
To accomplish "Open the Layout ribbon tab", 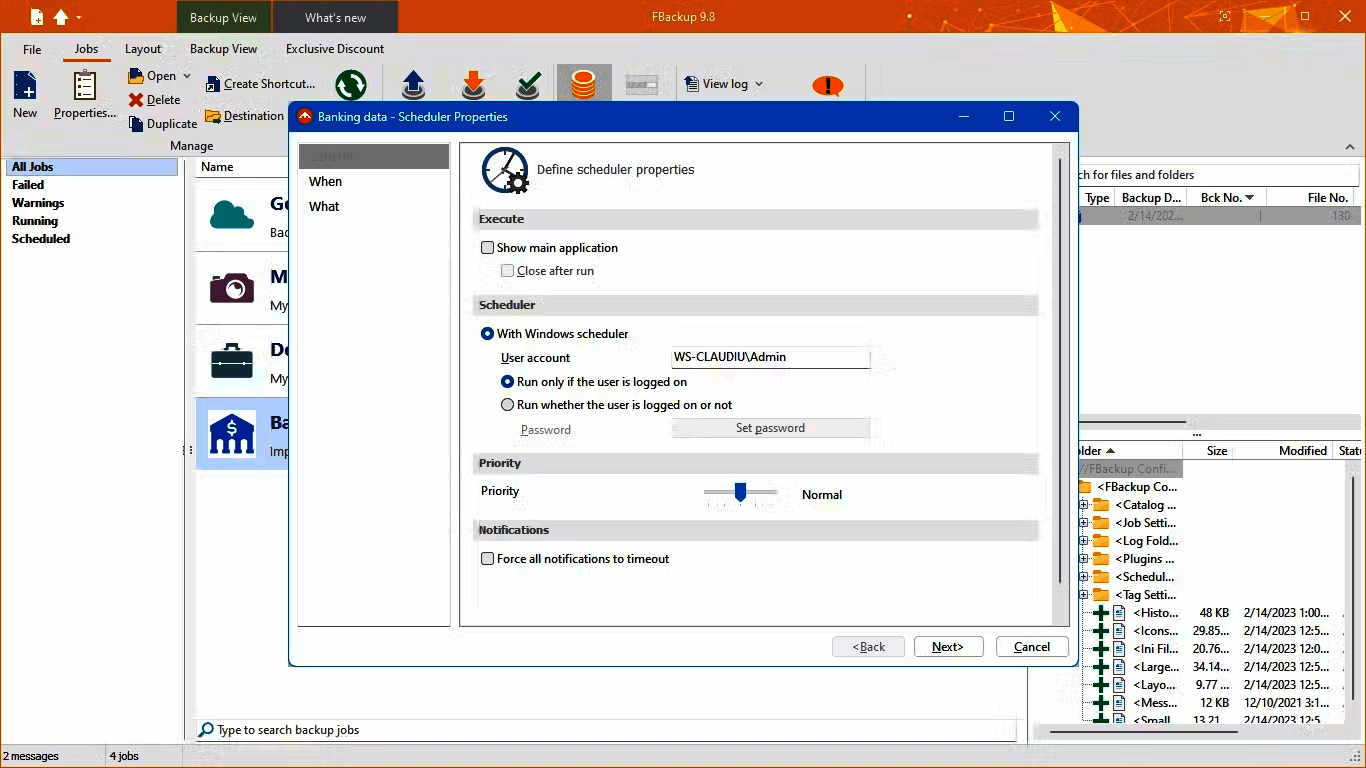I will (143, 49).
